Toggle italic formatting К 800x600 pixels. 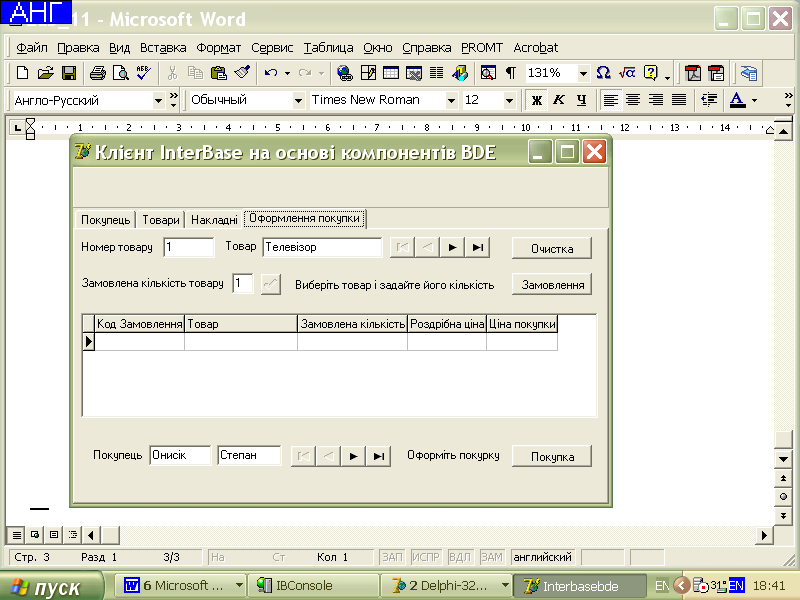pos(559,100)
